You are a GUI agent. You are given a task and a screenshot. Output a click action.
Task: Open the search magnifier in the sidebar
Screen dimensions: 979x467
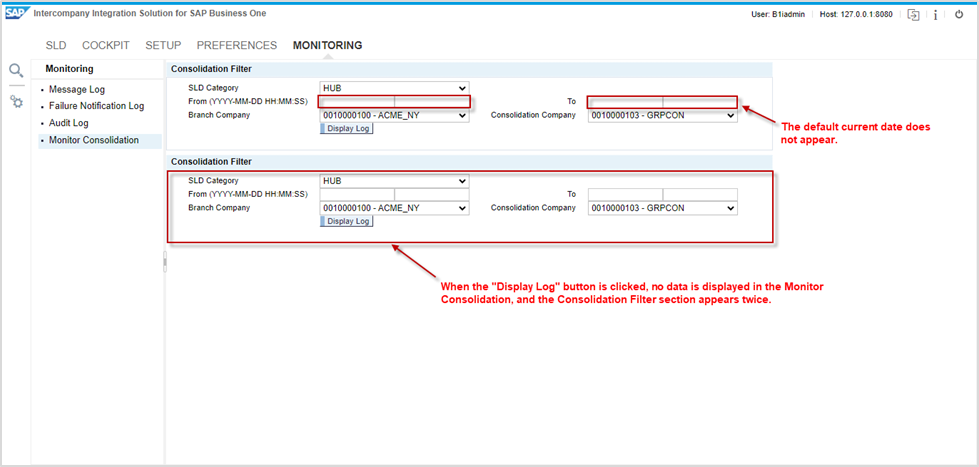pyautogui.click(x=16, y=70)
